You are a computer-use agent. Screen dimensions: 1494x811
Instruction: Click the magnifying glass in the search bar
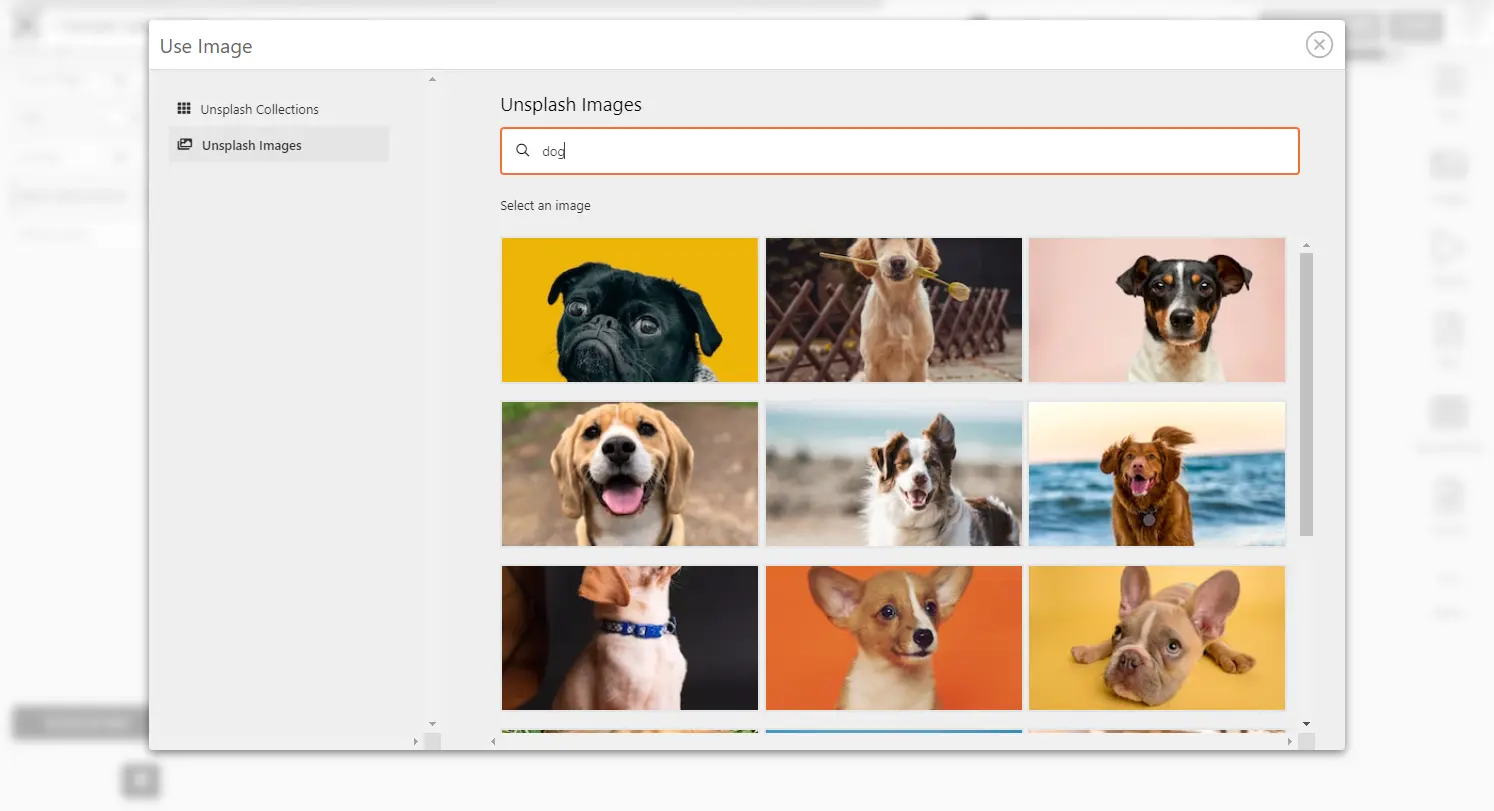522,150
